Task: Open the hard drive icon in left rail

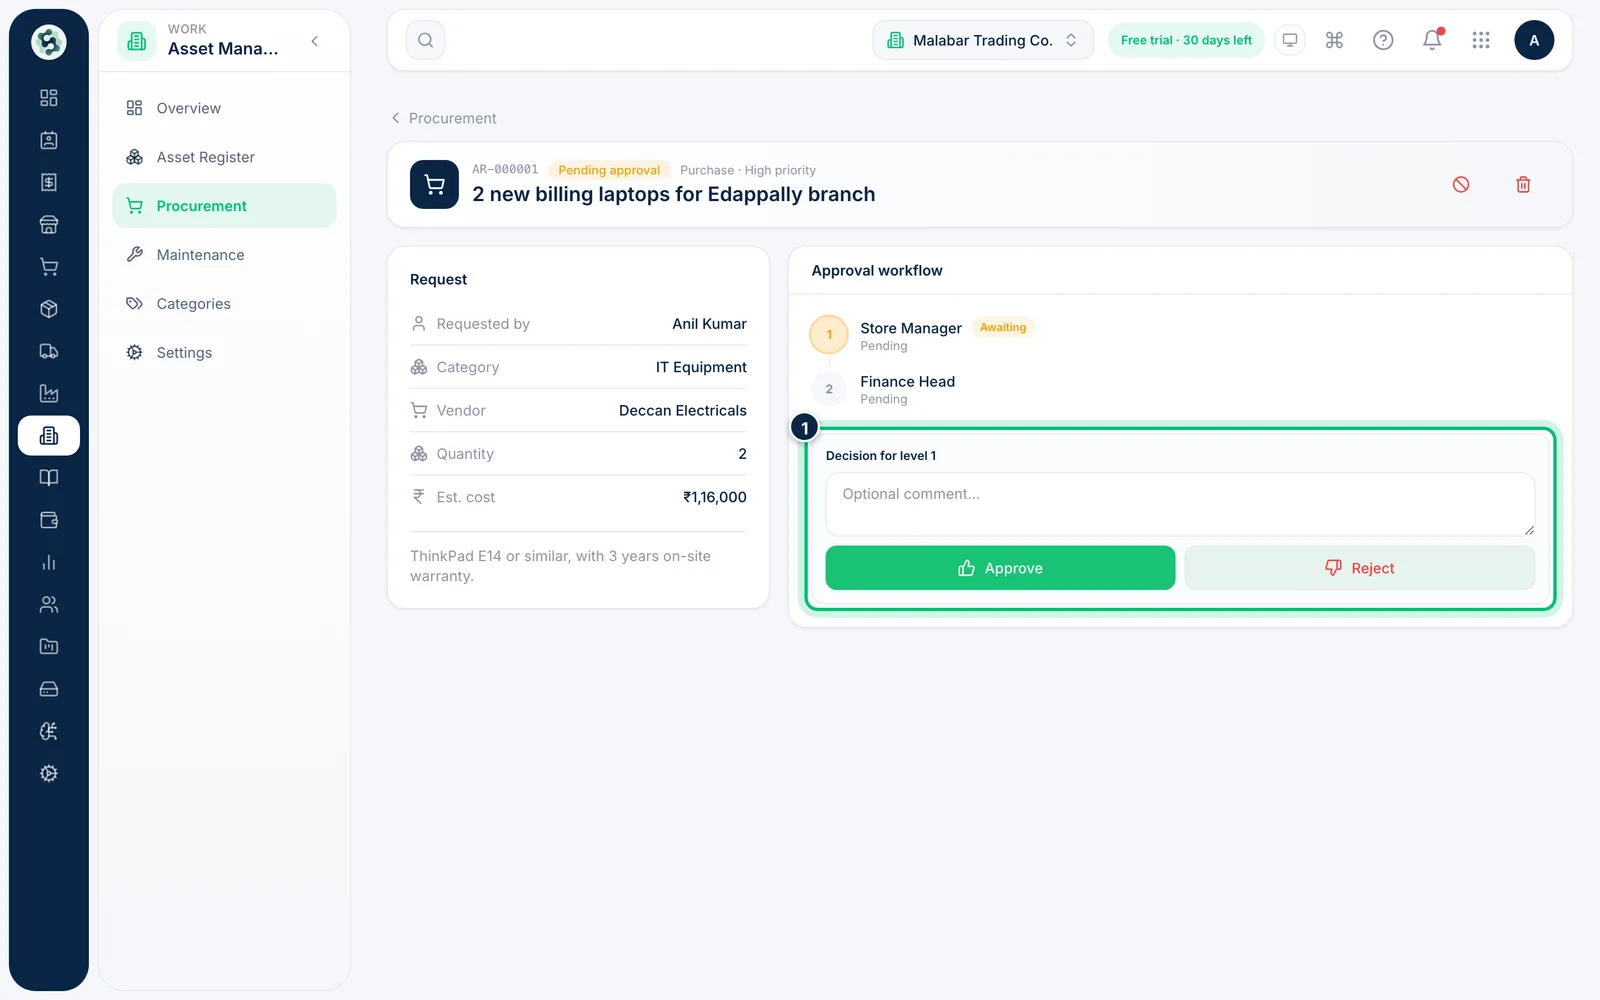Action: point(48,689)
